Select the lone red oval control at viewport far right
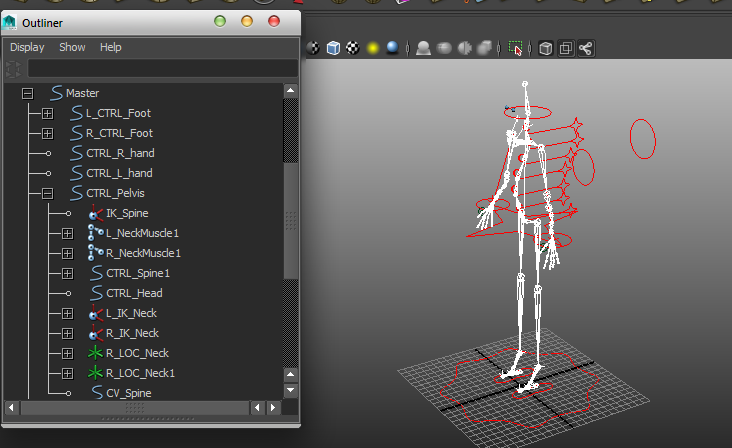The image size is (732, 448). coord(643,139)
